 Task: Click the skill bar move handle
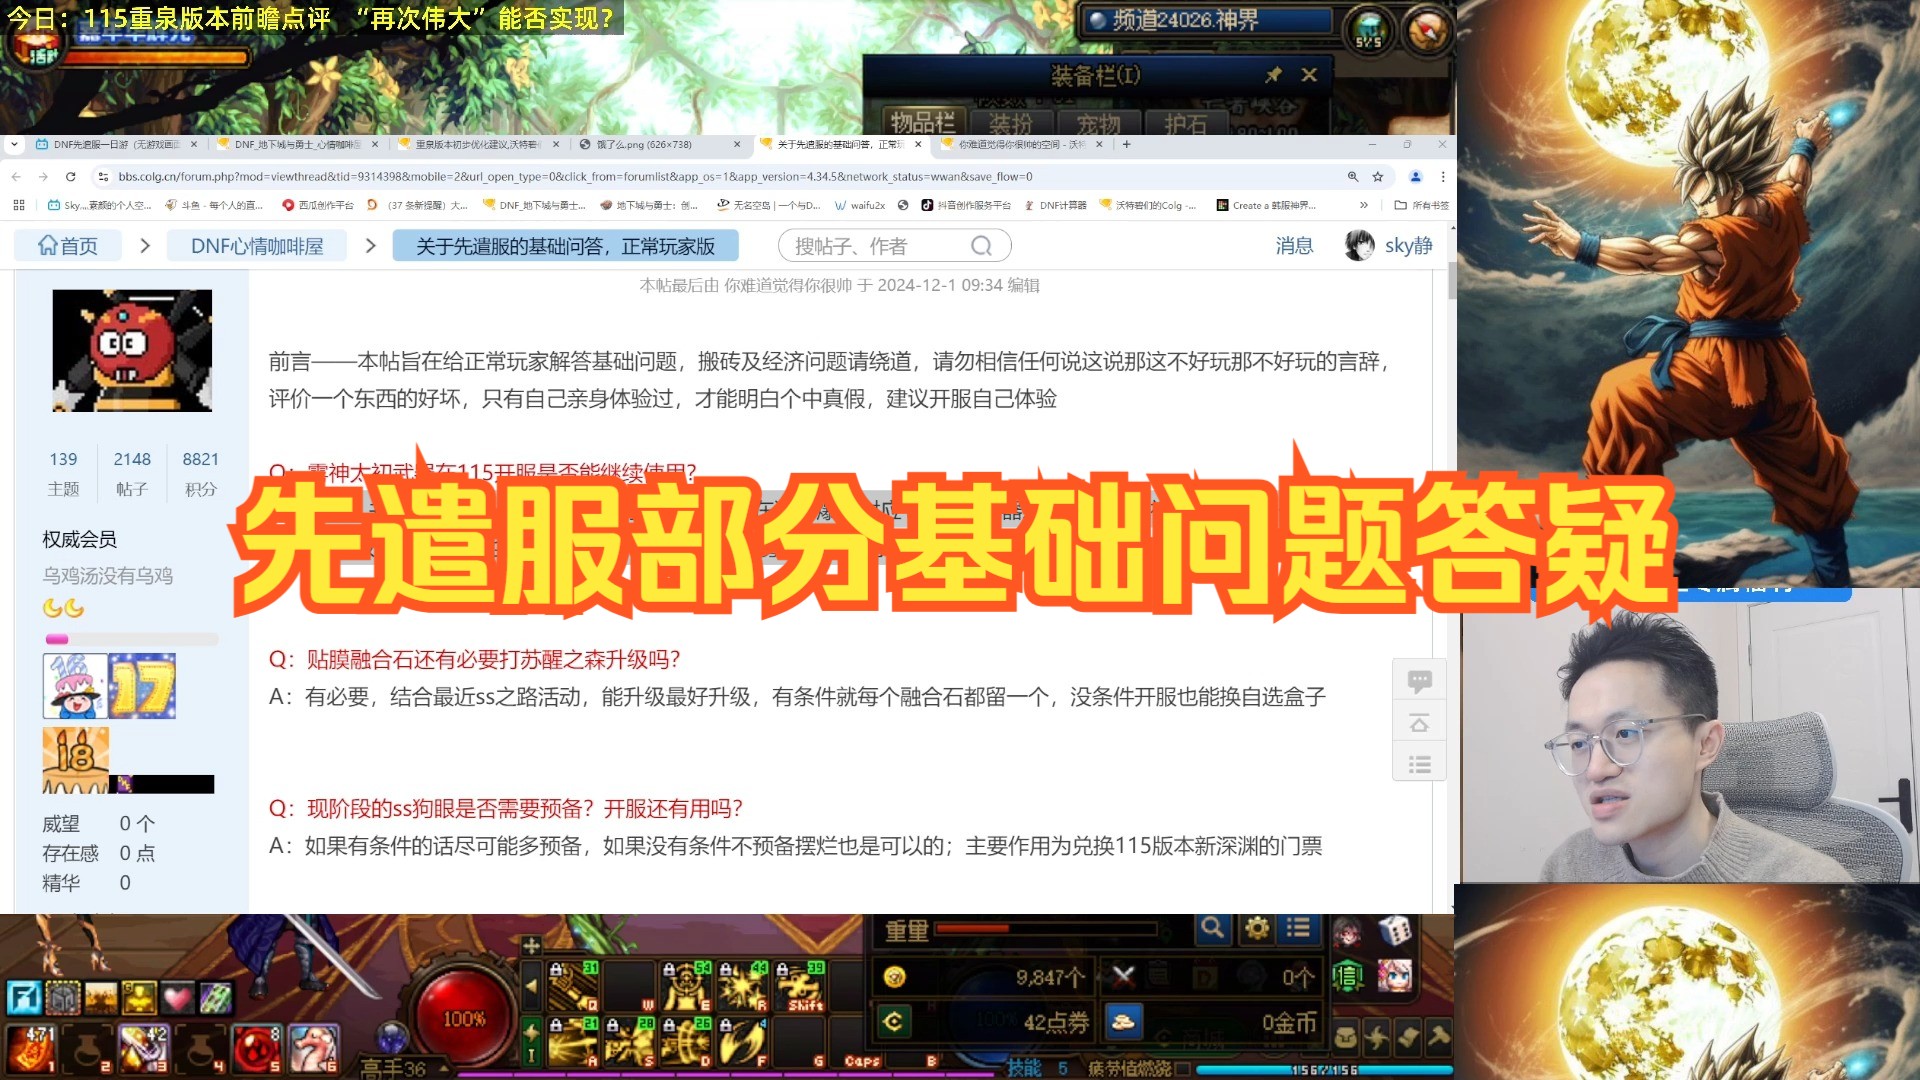(531, 945)
